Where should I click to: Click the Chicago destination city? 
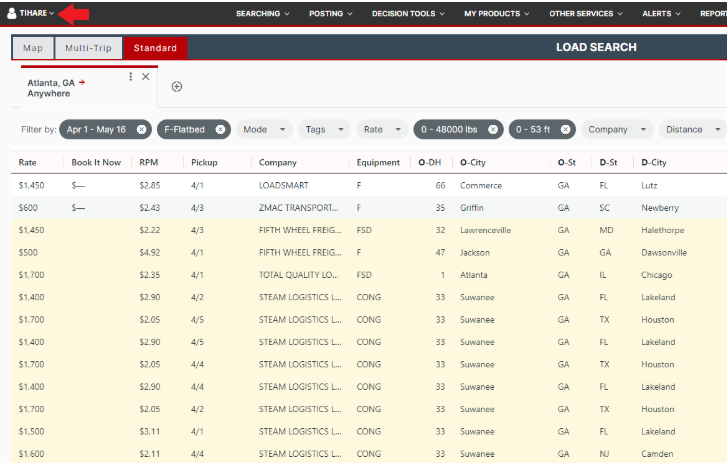(x=657, y=275)
